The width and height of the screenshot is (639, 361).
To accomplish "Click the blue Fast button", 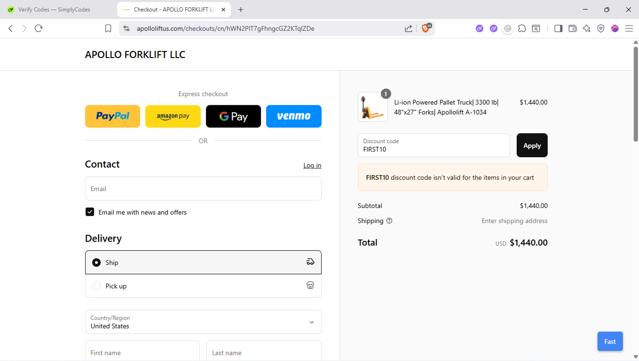I will pyautogui.click(x=610, y=341).
